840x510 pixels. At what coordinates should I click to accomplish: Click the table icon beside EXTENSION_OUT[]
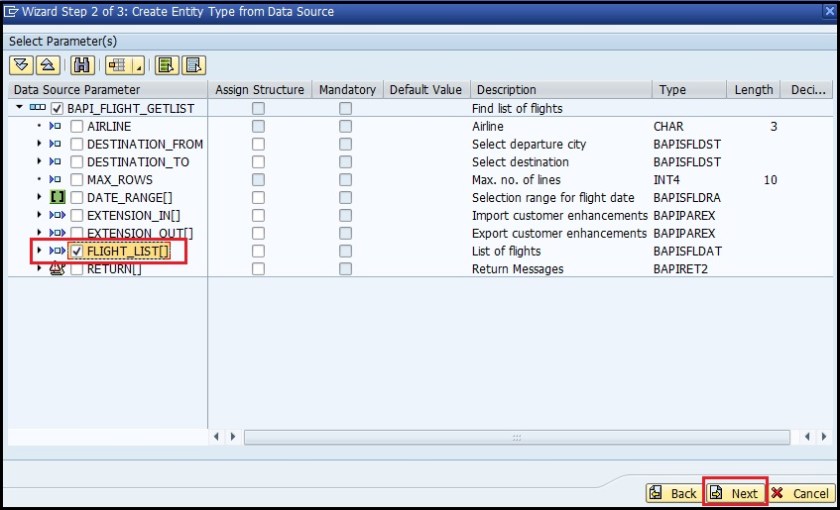57,233
